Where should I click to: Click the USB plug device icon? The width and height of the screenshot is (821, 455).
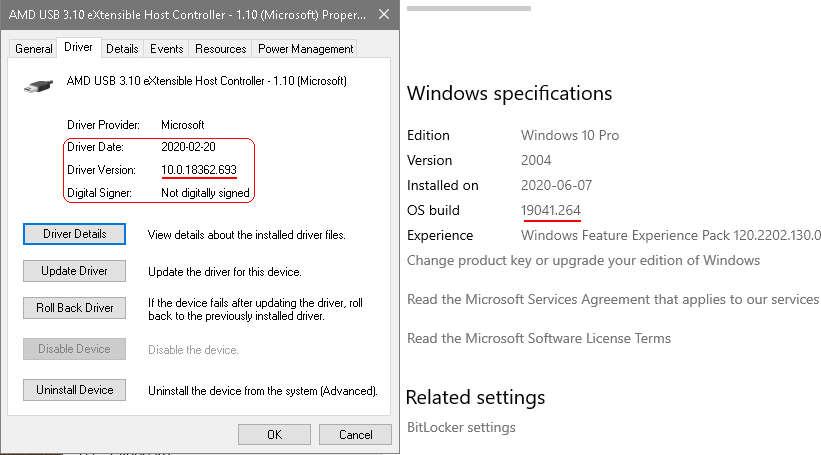[x=39, y=85]
